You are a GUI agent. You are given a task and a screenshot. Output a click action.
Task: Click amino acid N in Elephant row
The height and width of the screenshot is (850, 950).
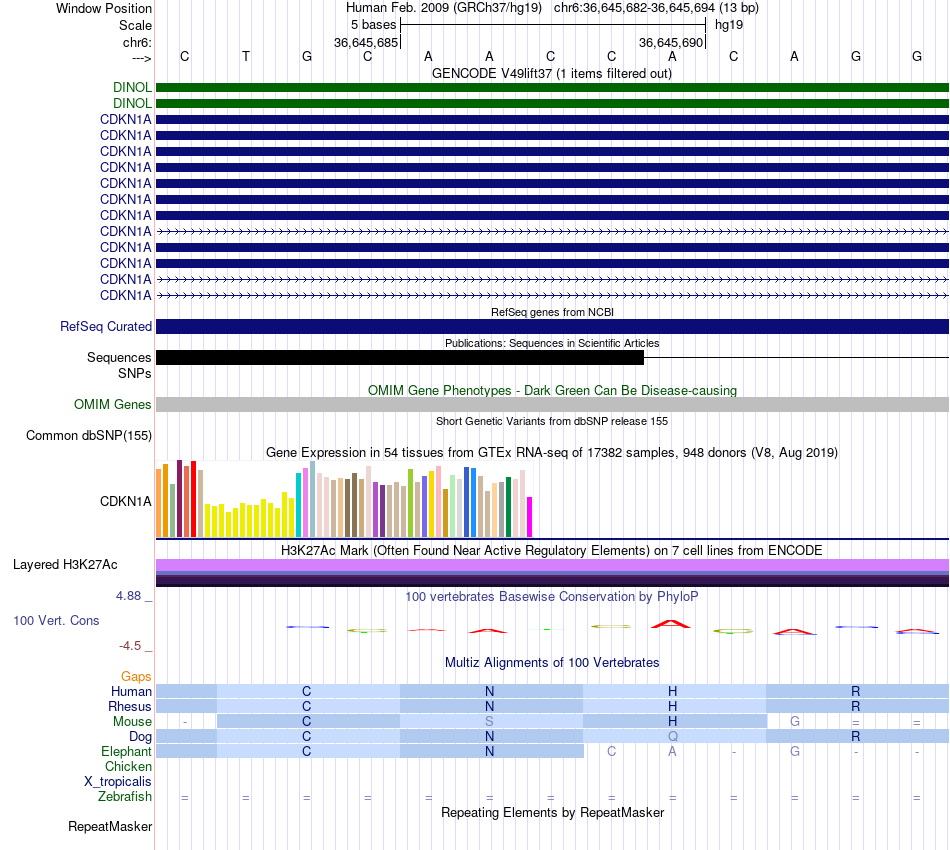click(x=490, y=751)
